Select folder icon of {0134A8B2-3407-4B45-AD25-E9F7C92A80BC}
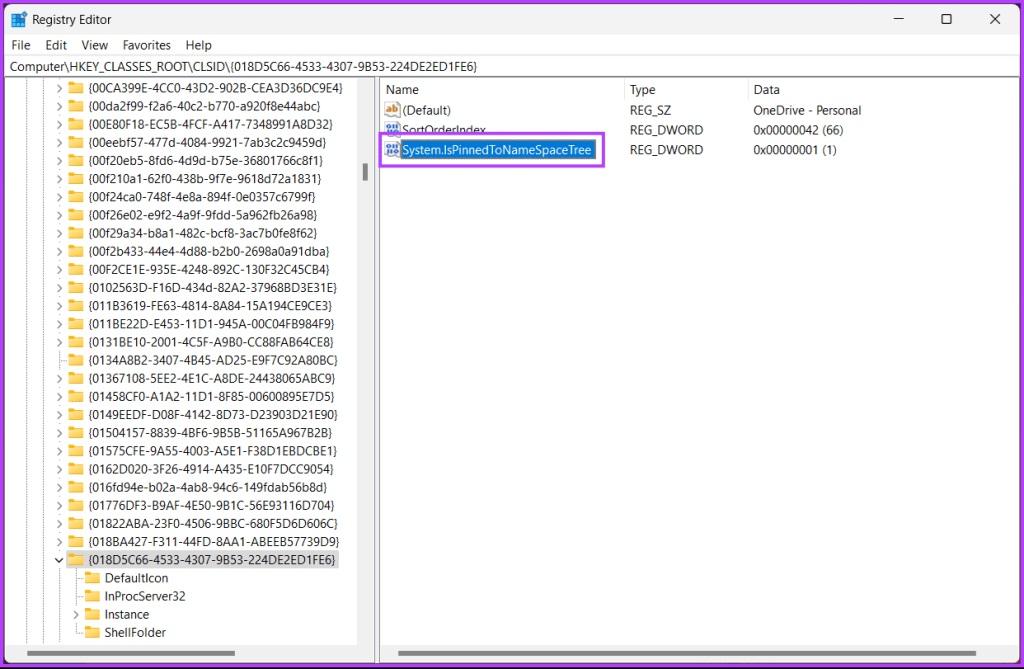1024x669 pixels. pos(76,360)
